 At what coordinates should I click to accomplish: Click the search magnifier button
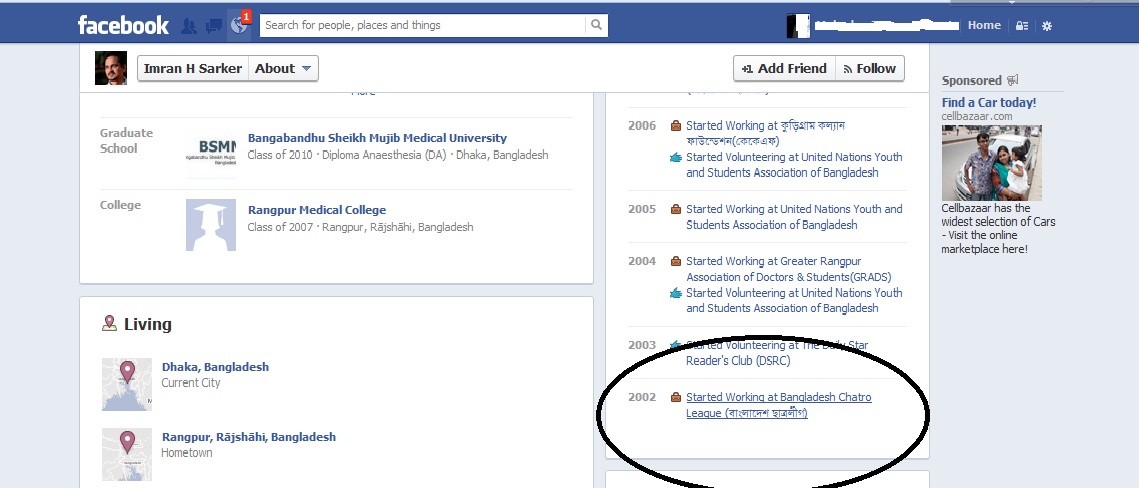point(596,25)
